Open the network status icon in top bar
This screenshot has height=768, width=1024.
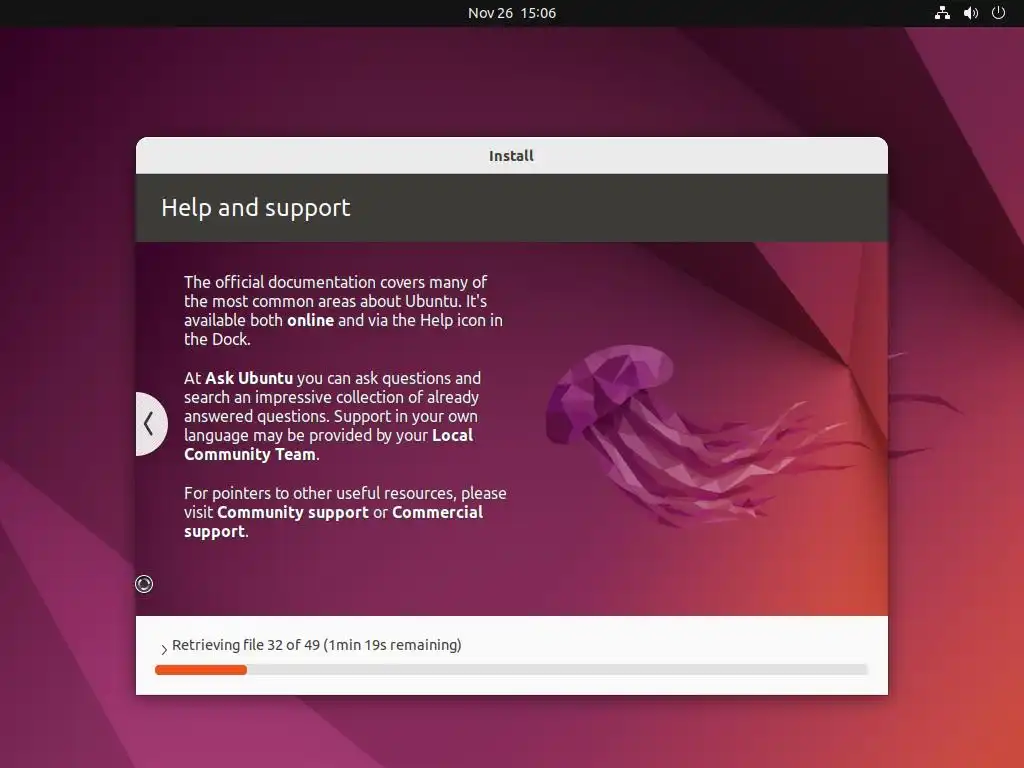(x=942, y=13)
